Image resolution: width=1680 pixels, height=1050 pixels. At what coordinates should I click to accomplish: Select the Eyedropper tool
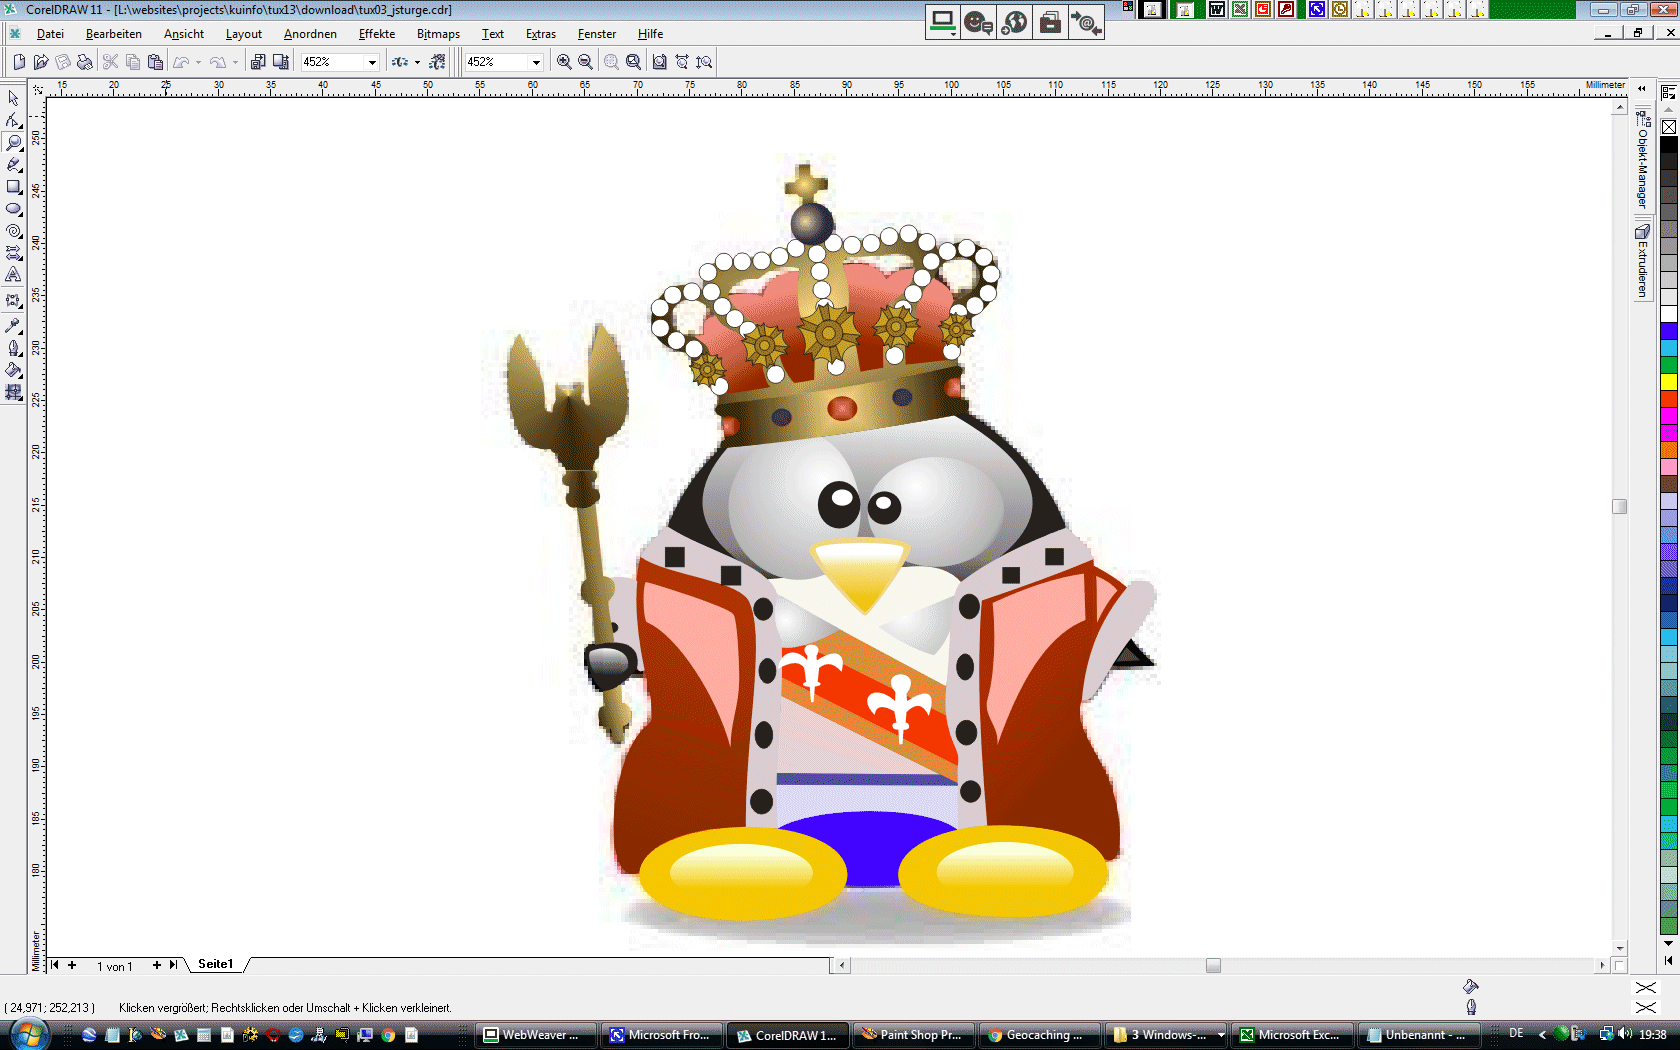13,325
